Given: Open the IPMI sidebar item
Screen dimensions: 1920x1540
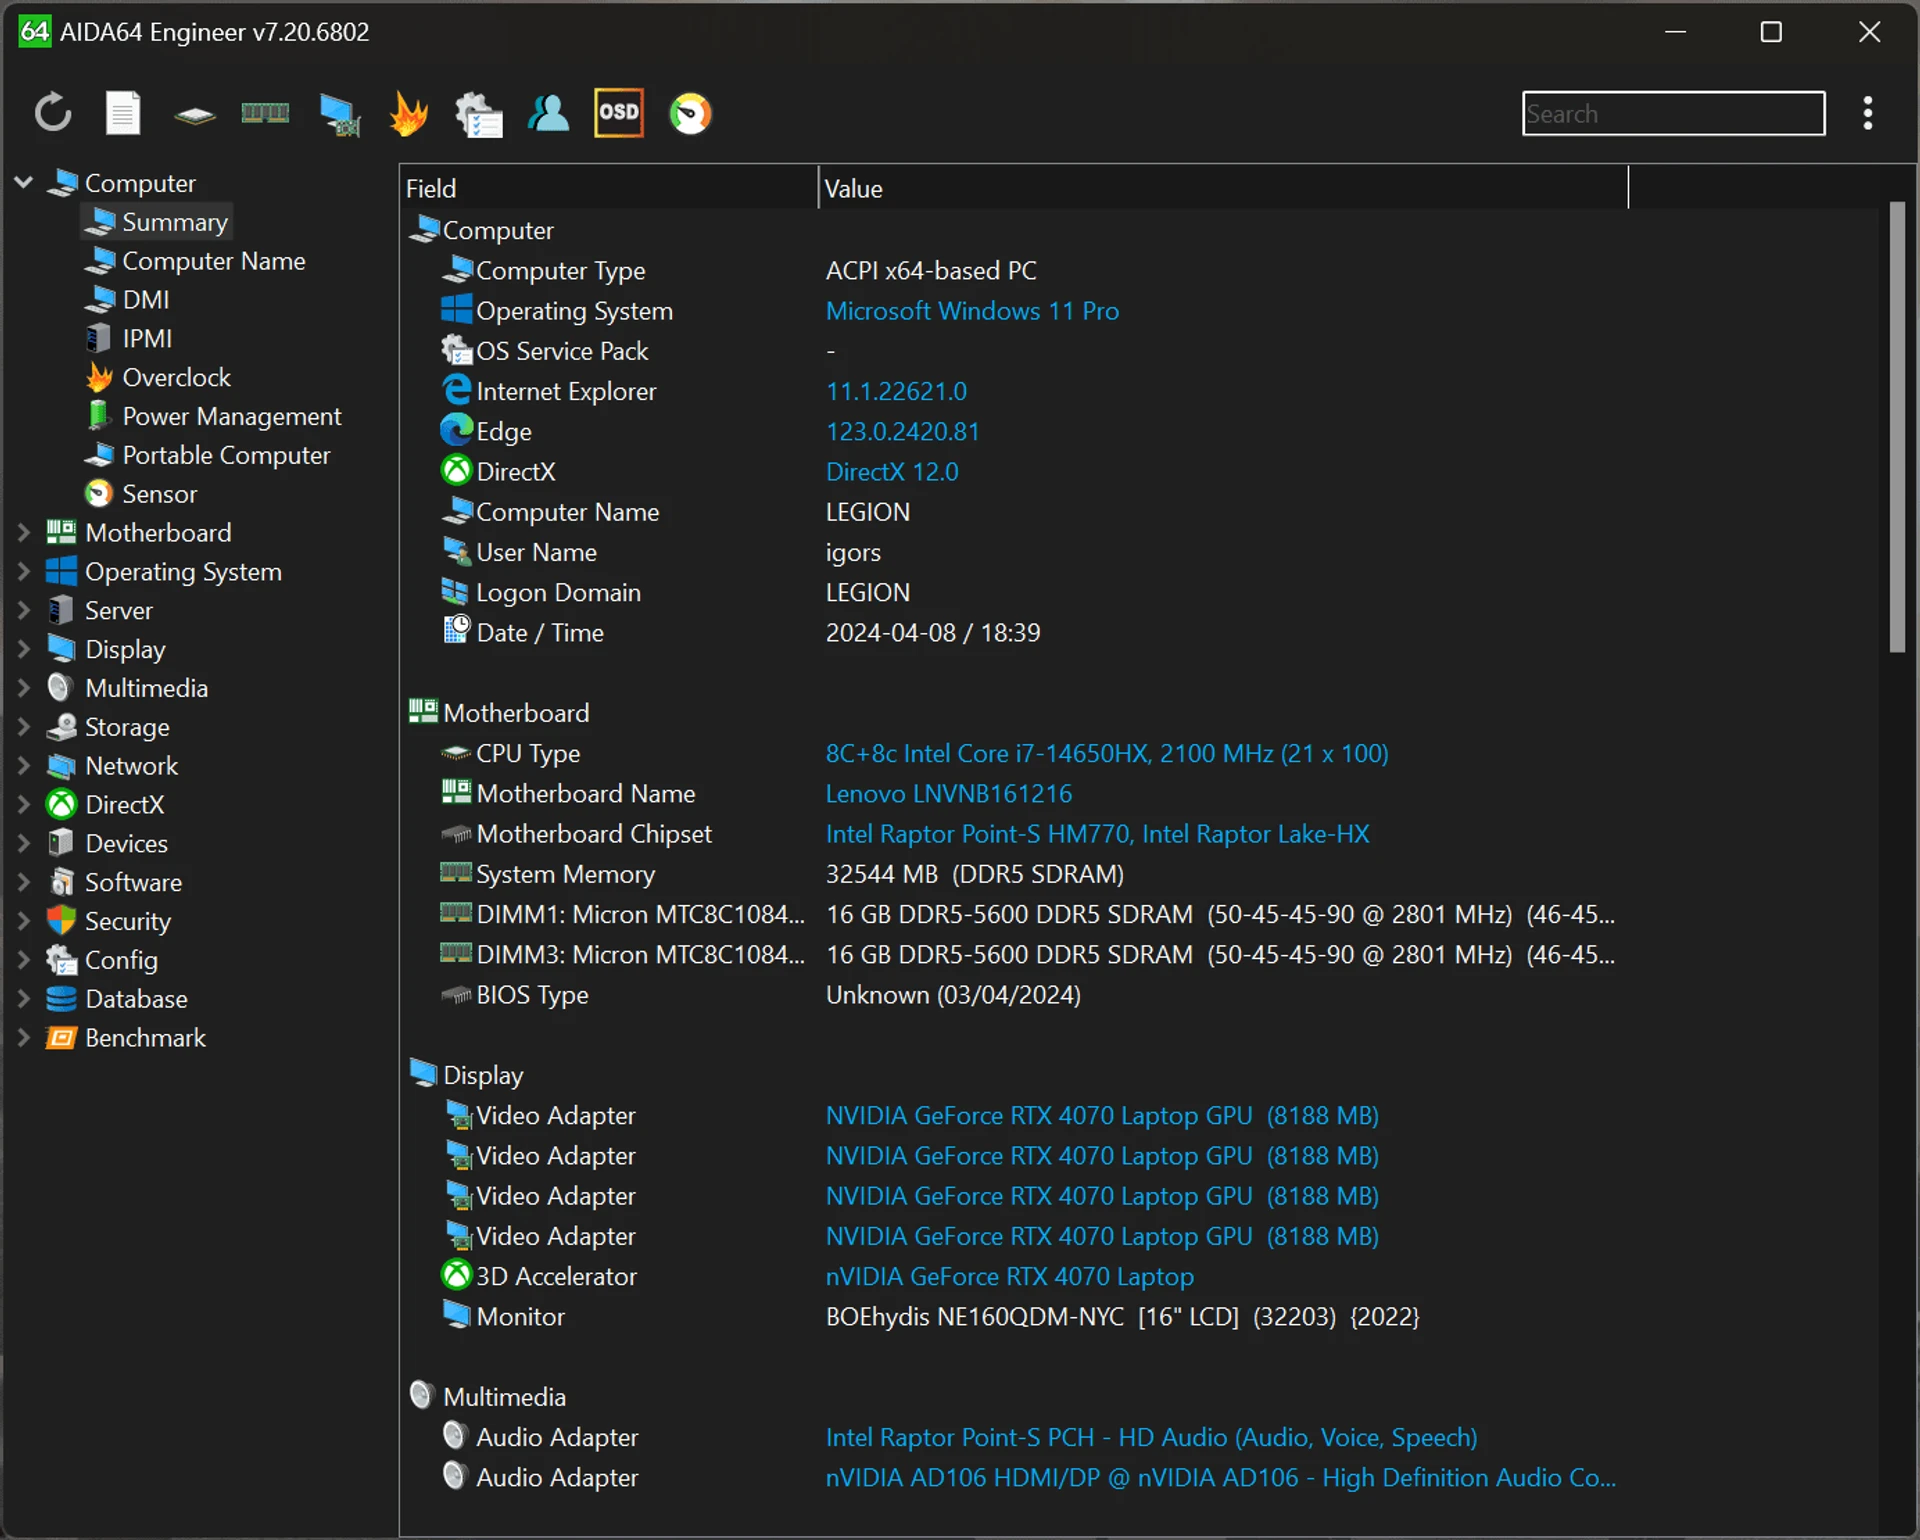Looking at the screenshot, I should point(130,339).
